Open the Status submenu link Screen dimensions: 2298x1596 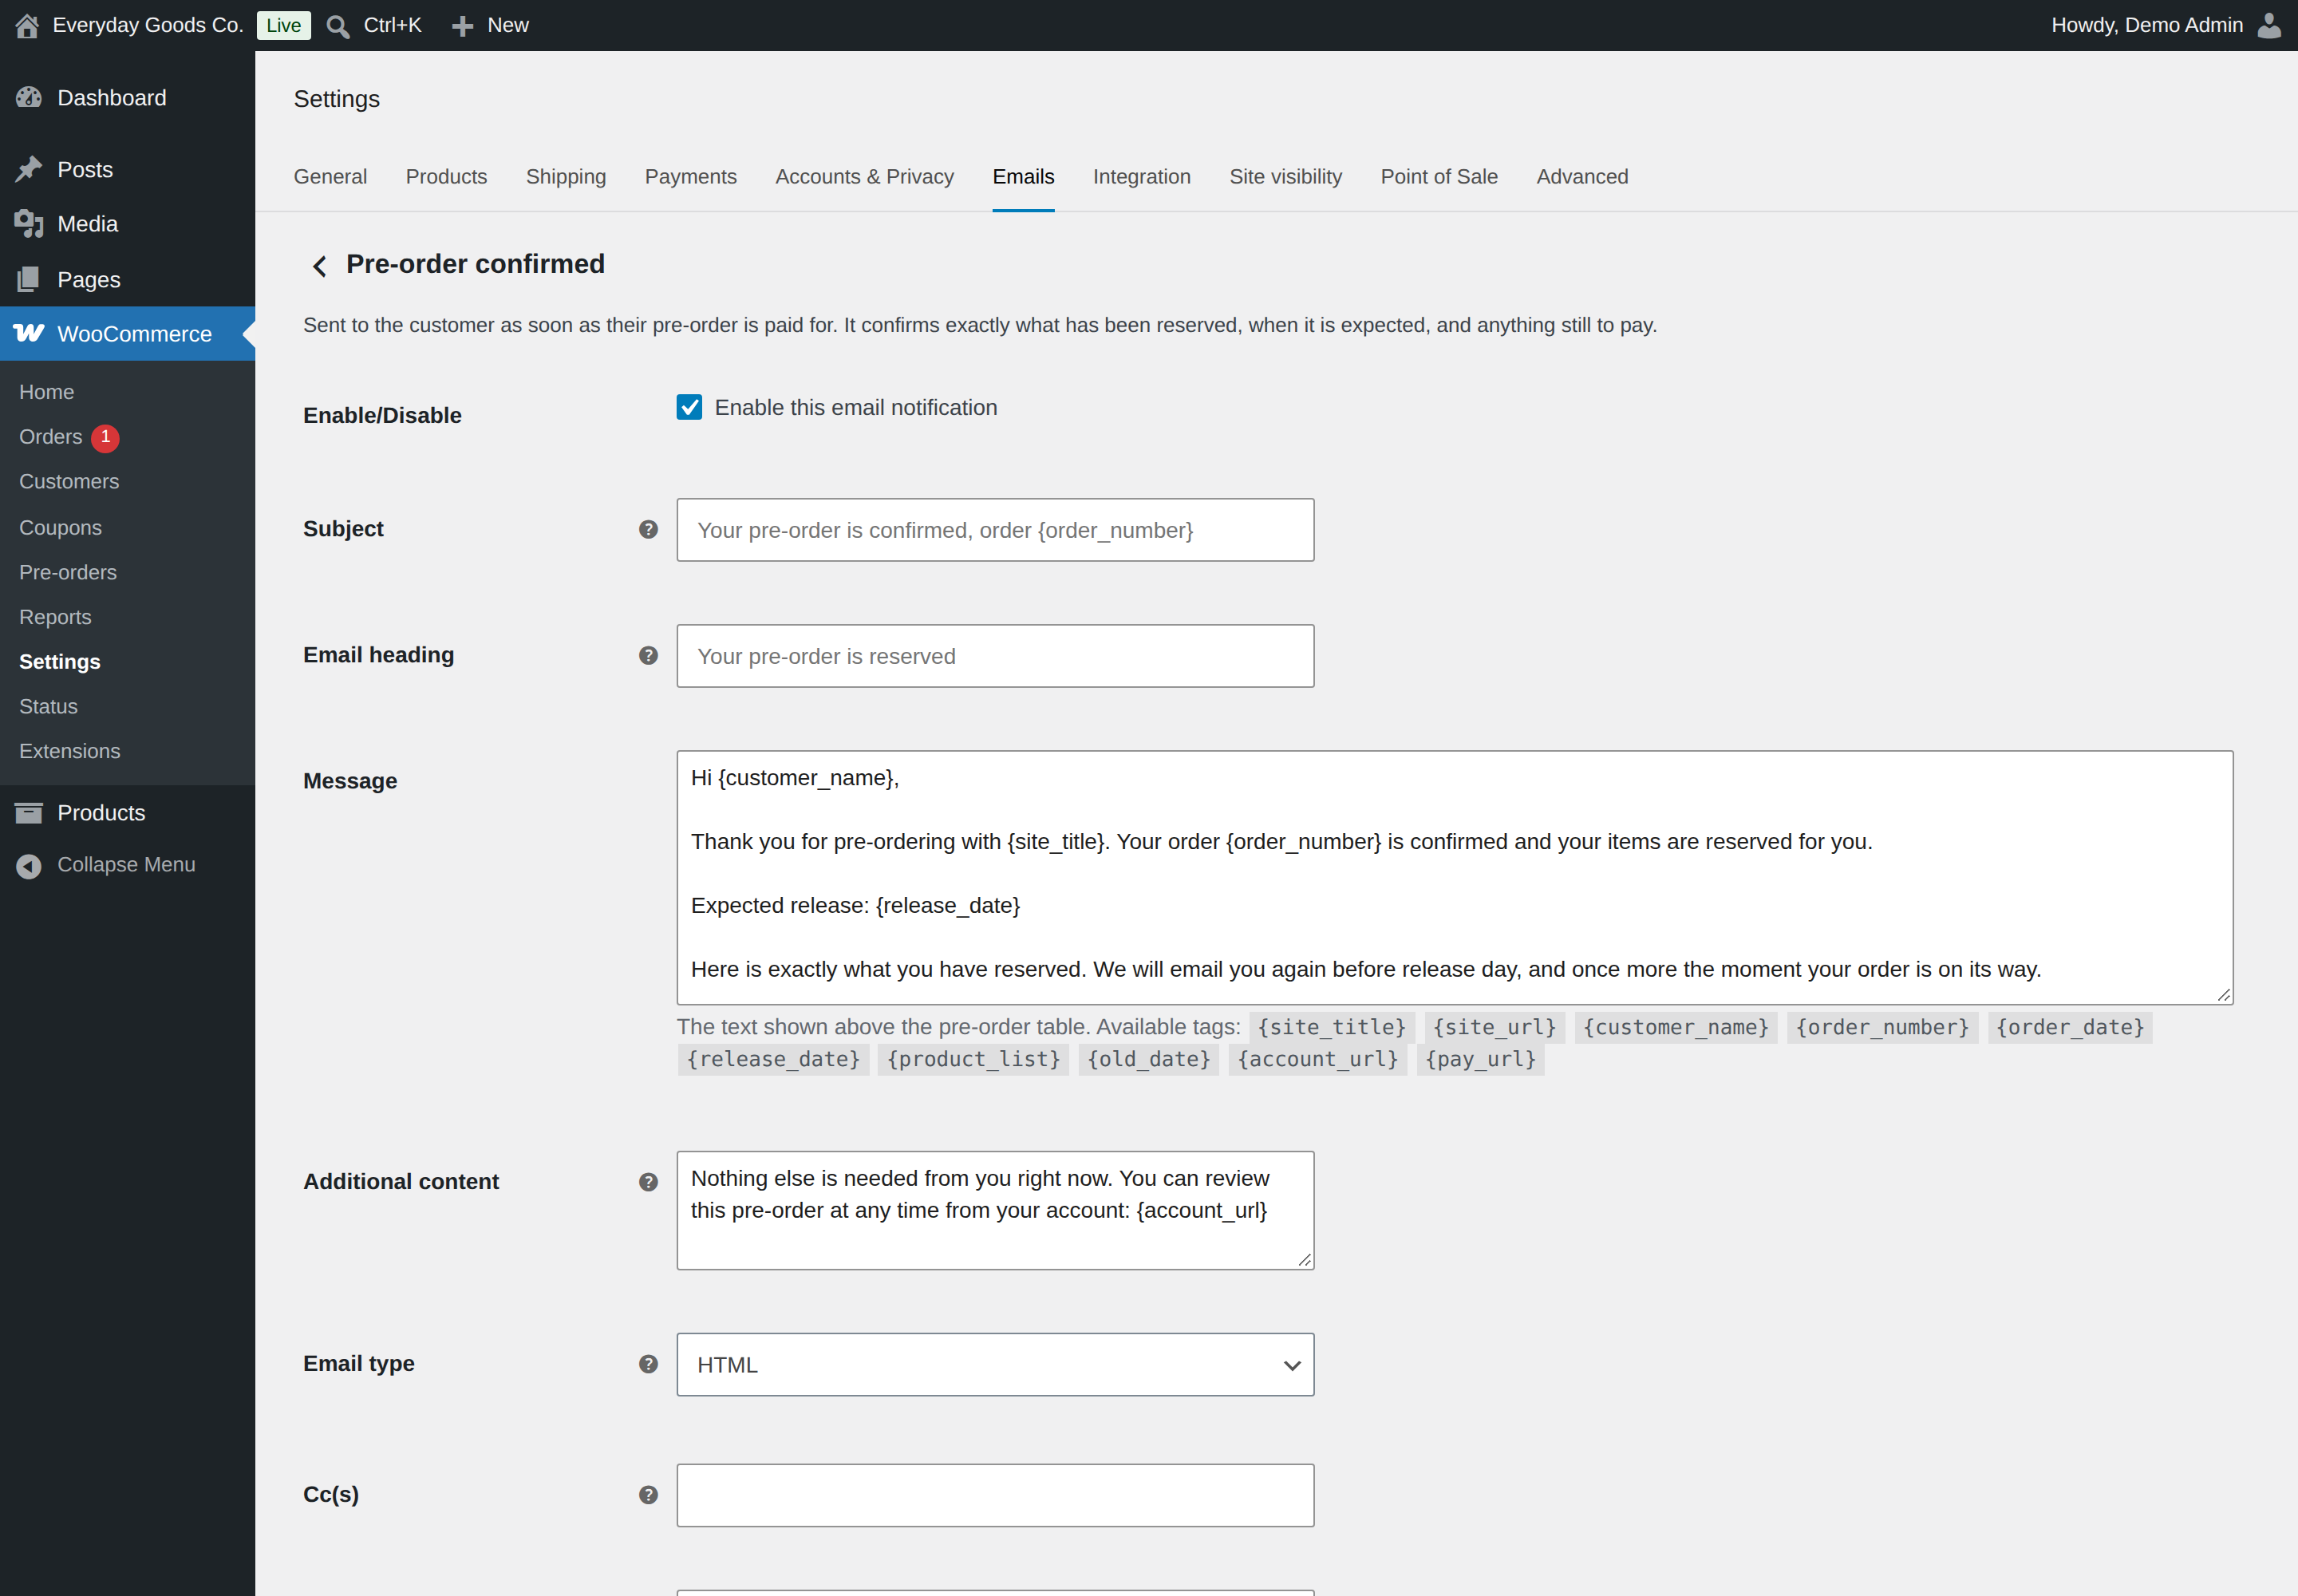[48, 706]
